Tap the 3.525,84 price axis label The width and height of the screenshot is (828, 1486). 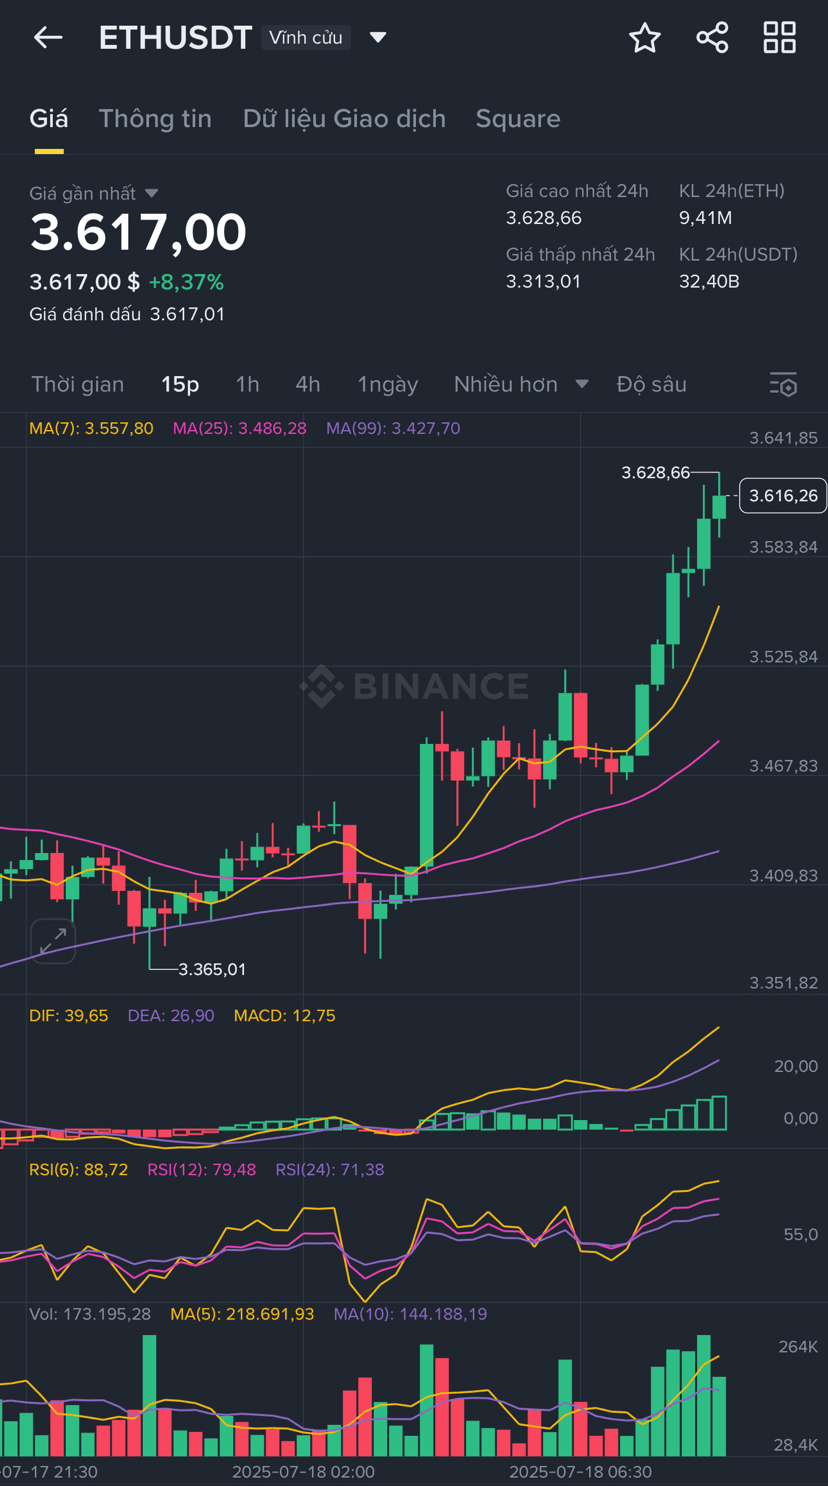[x=784, y=657]
